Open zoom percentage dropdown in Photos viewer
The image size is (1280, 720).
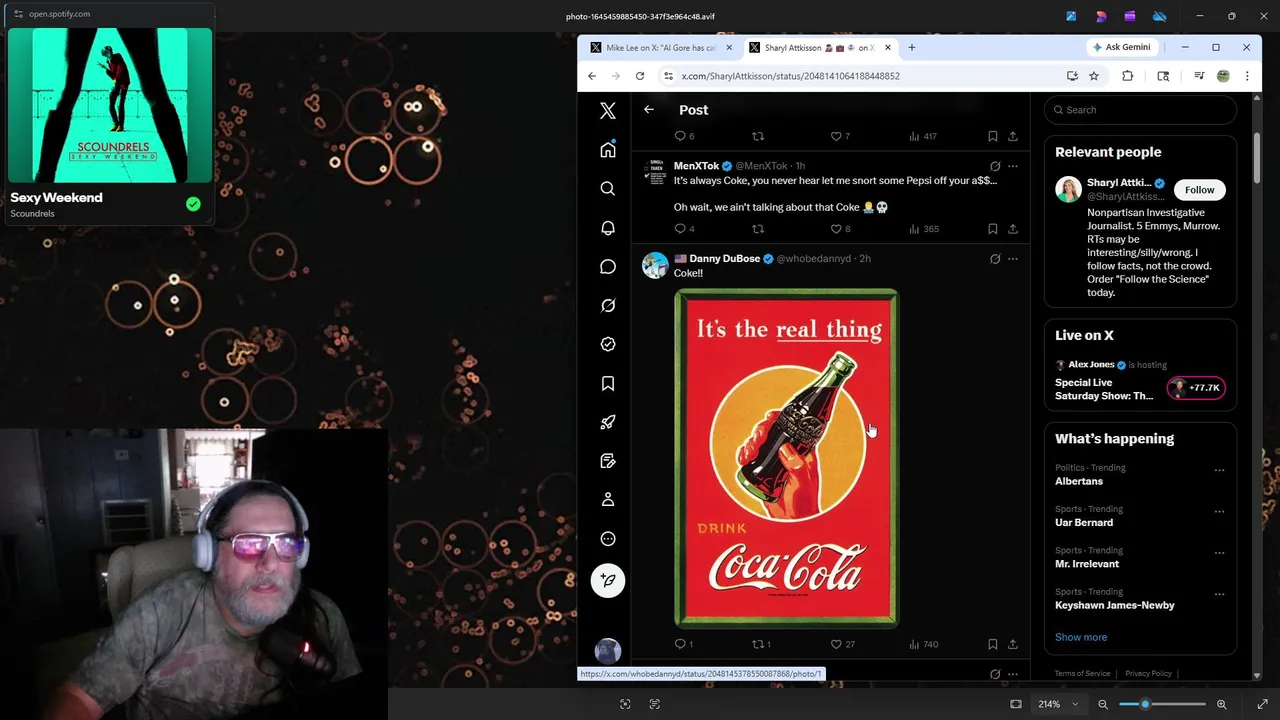pos(1058,704)
